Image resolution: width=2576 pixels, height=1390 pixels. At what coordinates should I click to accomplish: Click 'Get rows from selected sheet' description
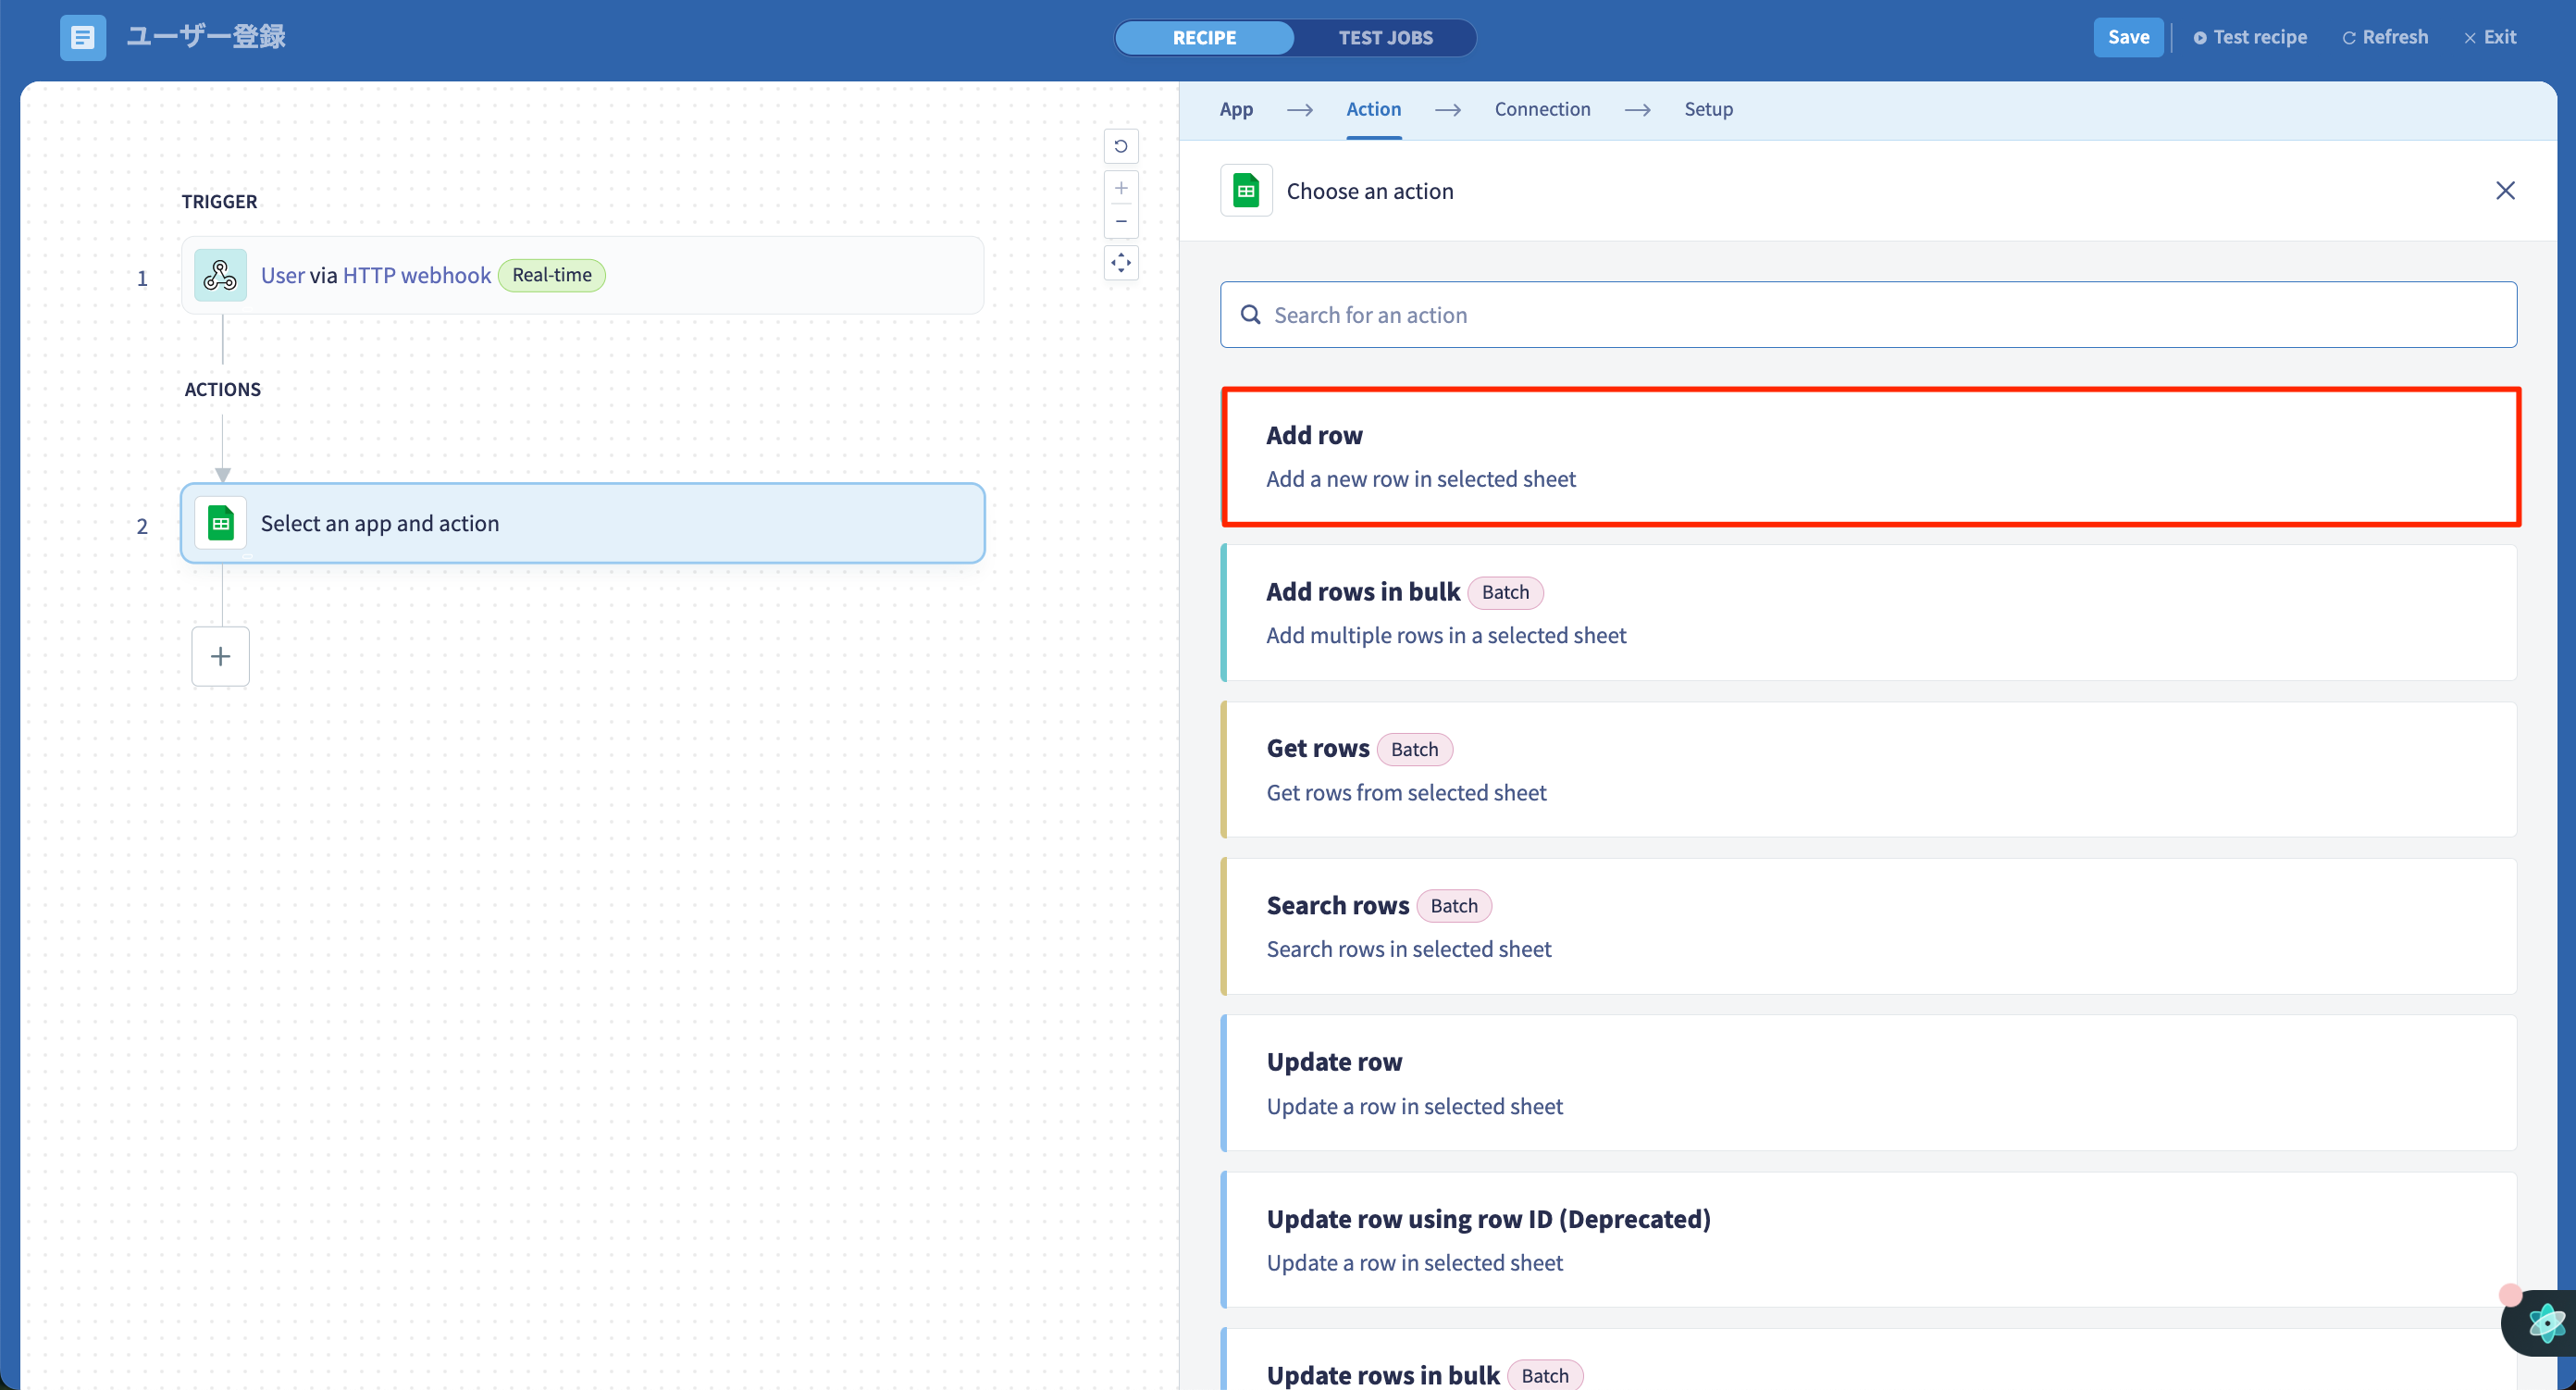click(x=1406, y=793)
